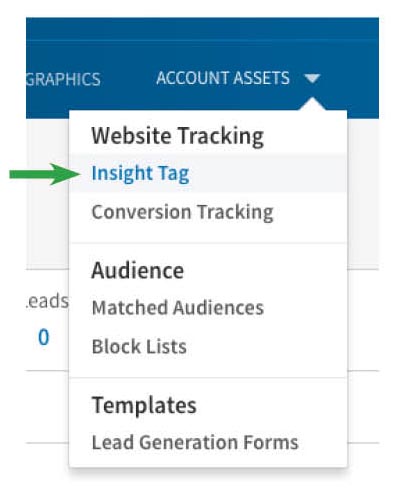Switch to the partially visible Demographics tab
404x491 pixels.
click(x=63, y=79)
